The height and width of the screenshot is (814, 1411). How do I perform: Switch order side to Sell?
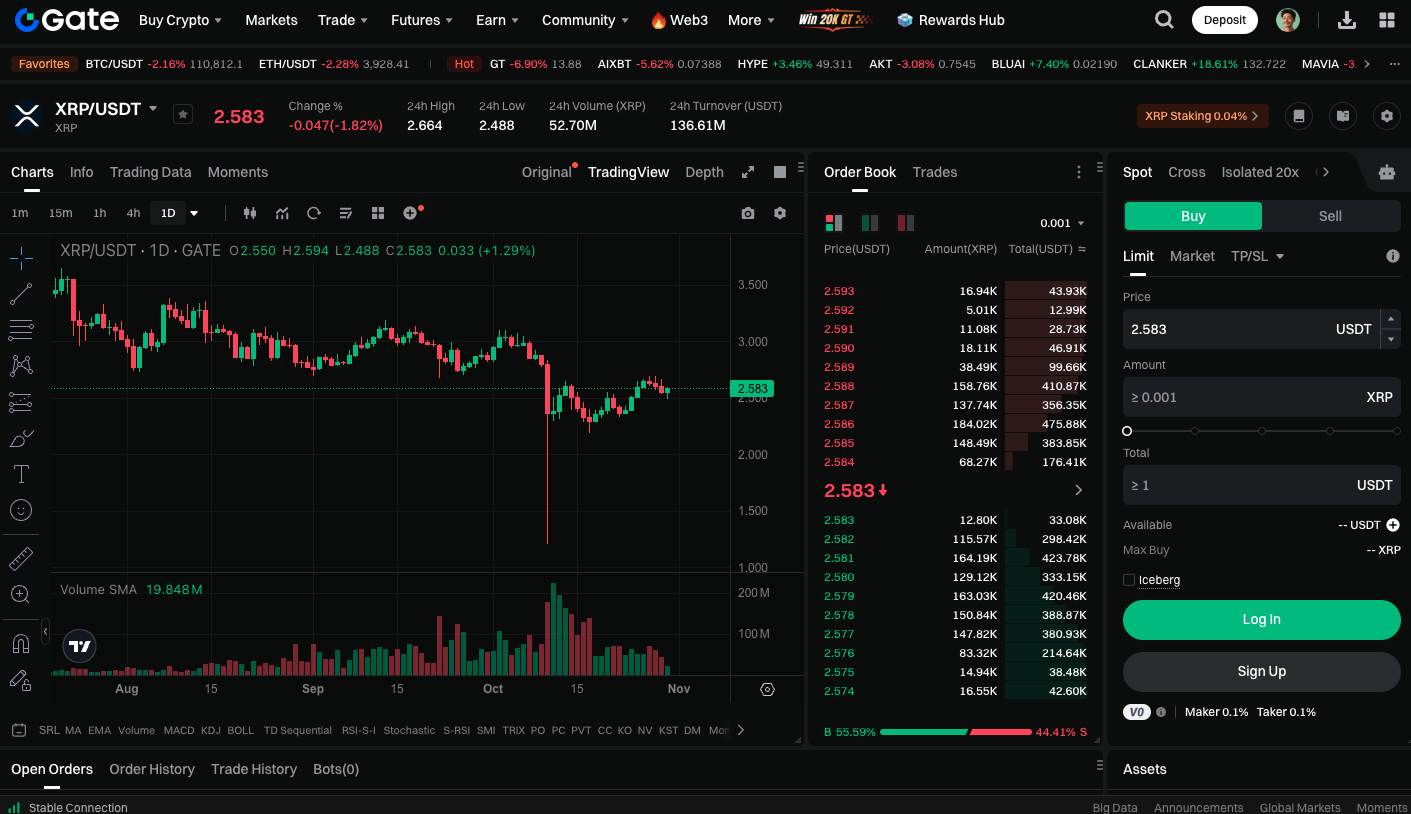coord(1330,216)
